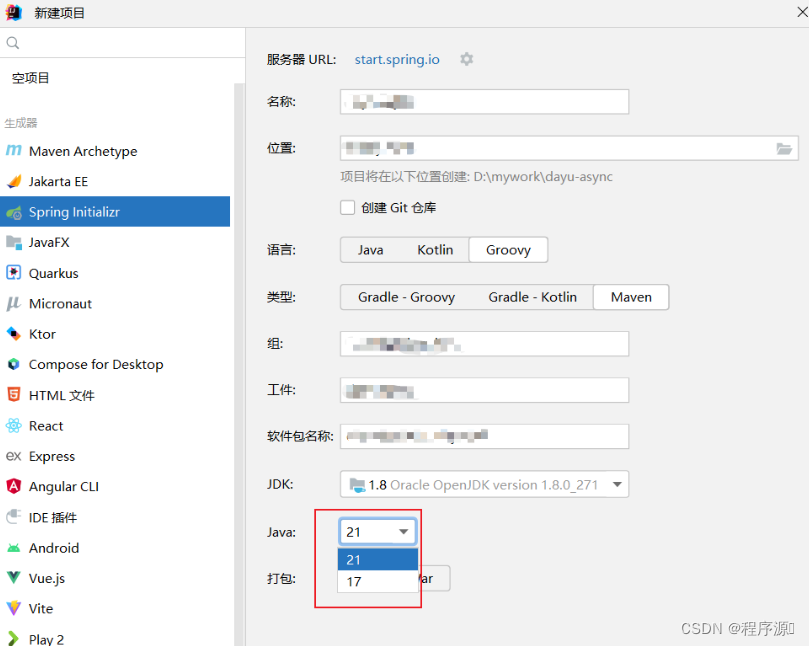Select Spring Initializr generator
The height and width of the screenshot is (646, 809).
115,212
